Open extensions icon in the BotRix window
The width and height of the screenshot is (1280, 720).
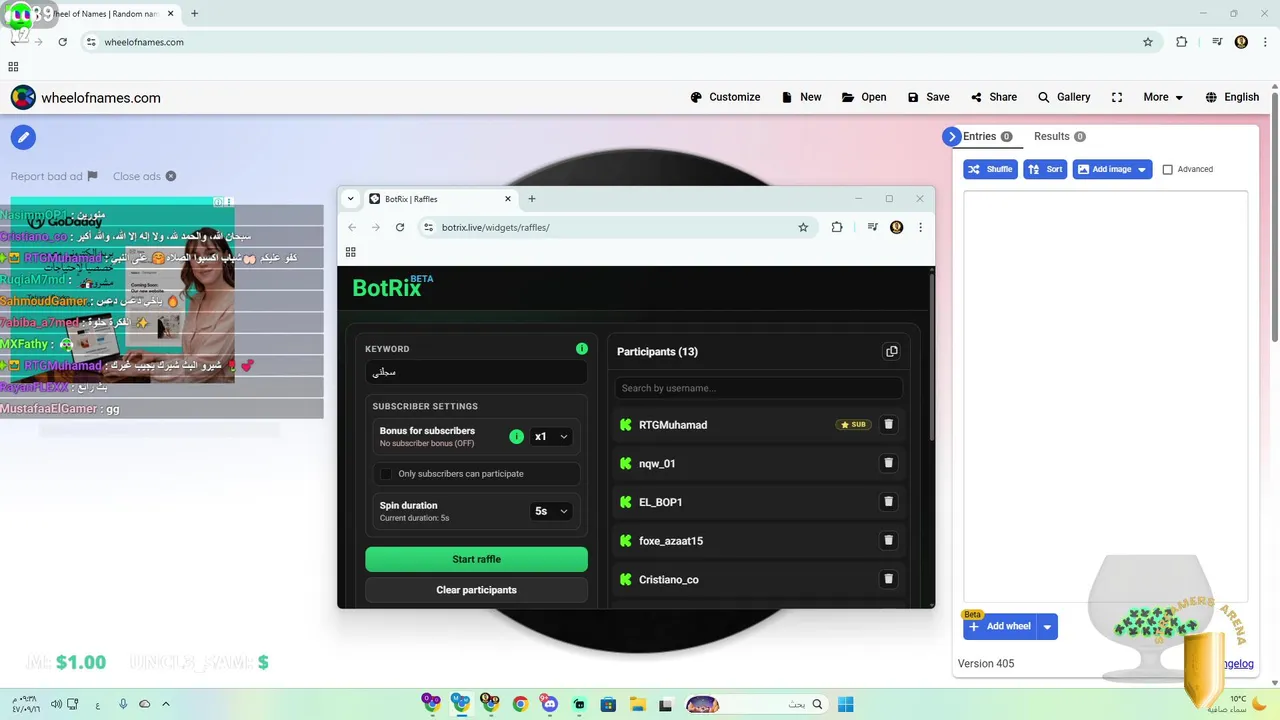[x=837, y=227]
